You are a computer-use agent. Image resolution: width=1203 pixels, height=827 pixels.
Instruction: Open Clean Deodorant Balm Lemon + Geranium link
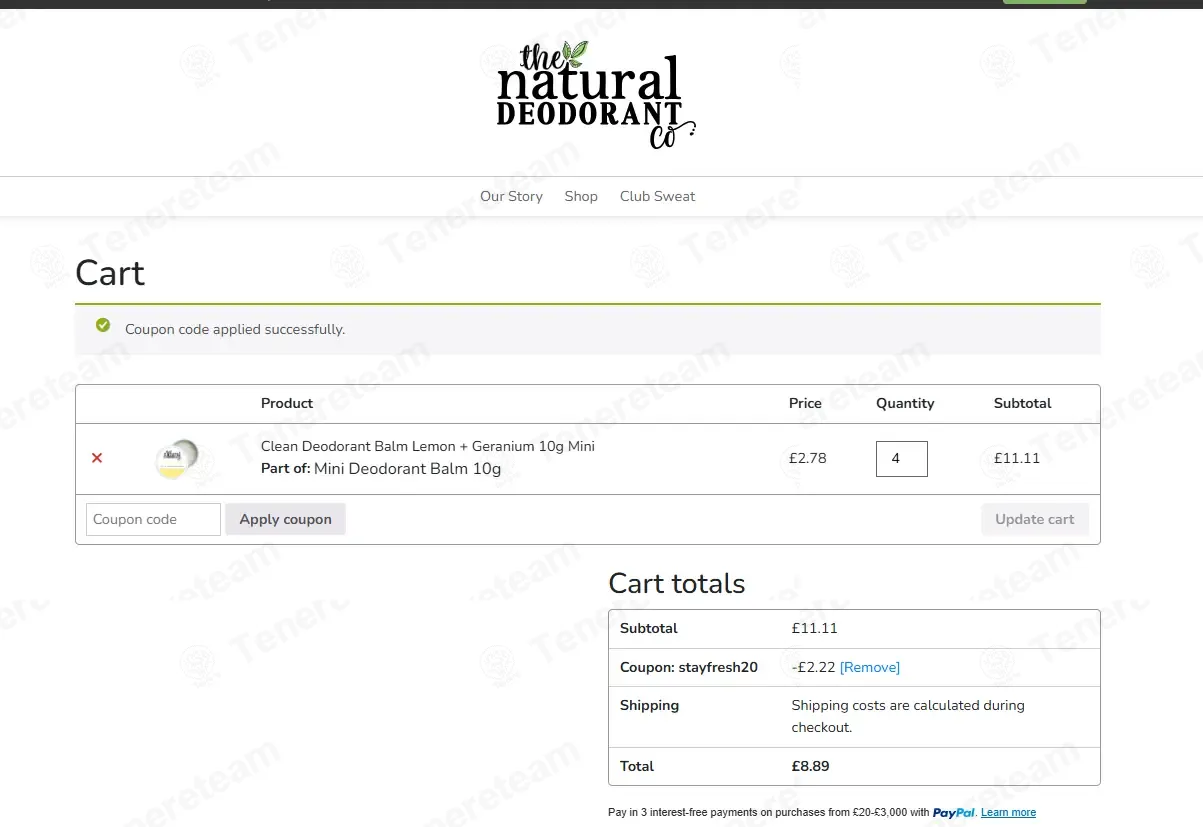428,446
